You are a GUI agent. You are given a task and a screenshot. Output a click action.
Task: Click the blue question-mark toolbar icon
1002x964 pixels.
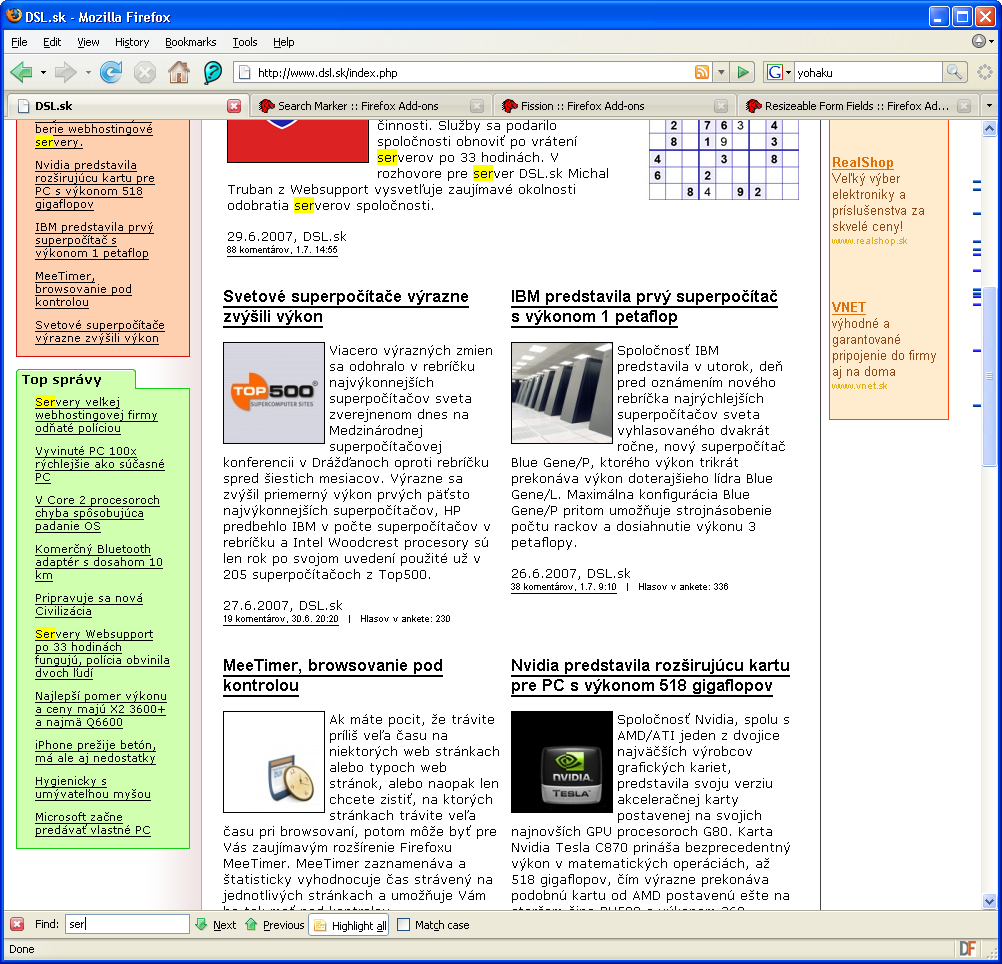click(x=213, y=72)
